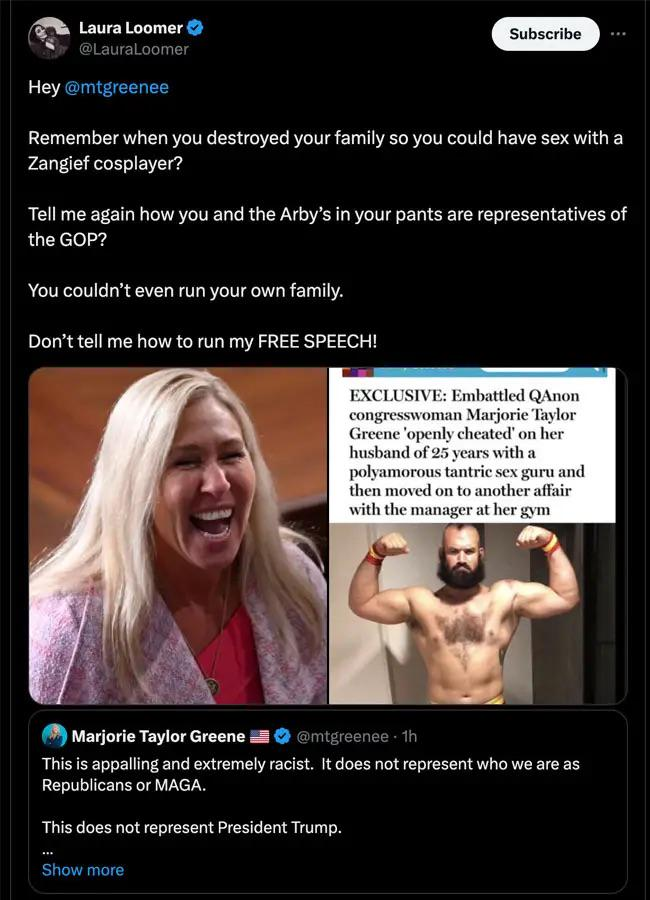Viewport: 650px width, 900px height.
Task: Click the ellipsis above Show more
Action: pos(47,852)
